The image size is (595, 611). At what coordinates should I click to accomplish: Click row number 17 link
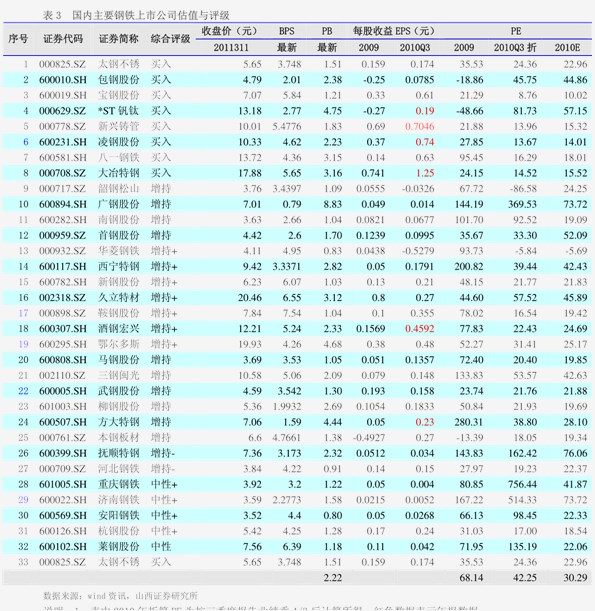tap(23, 313)
